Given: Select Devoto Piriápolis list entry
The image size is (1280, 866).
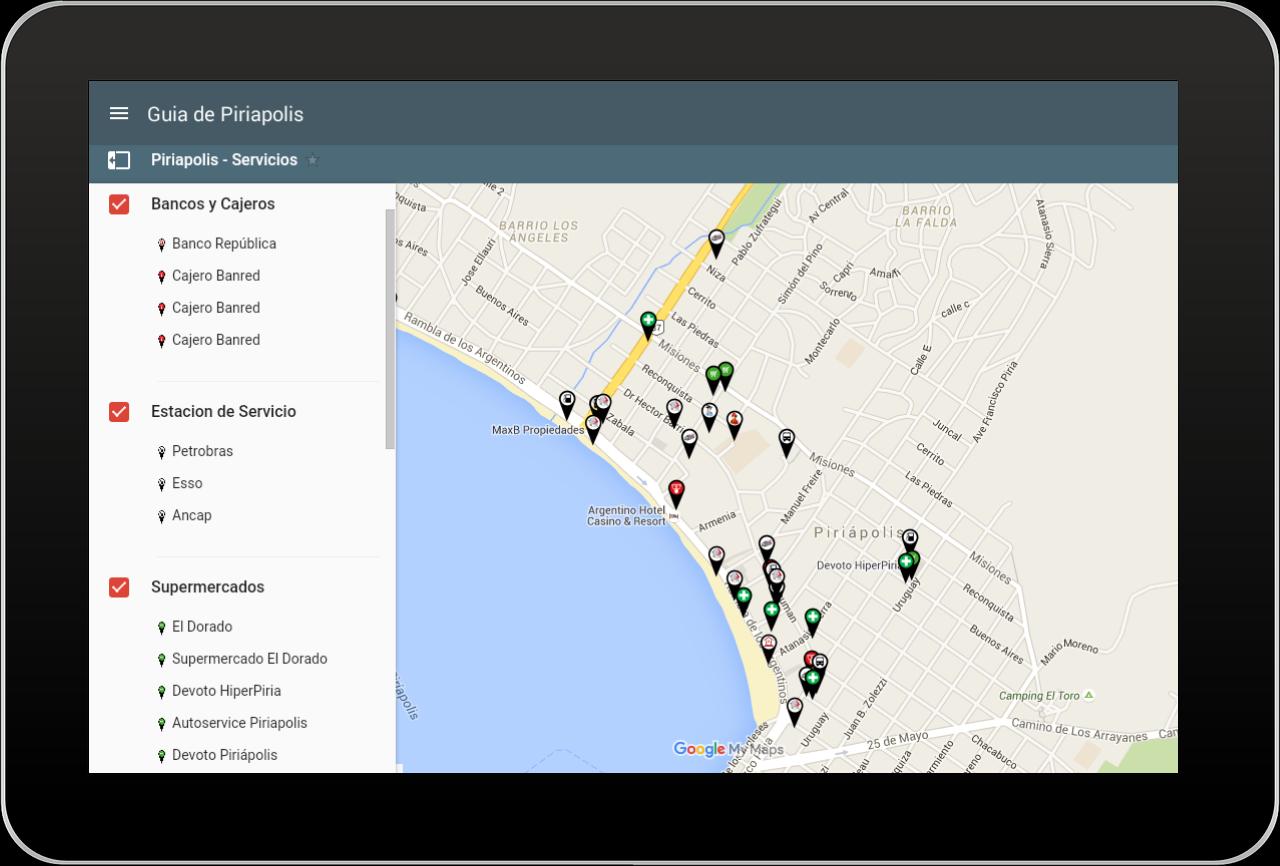Looking at the screenshot, I should pos(225,755).
